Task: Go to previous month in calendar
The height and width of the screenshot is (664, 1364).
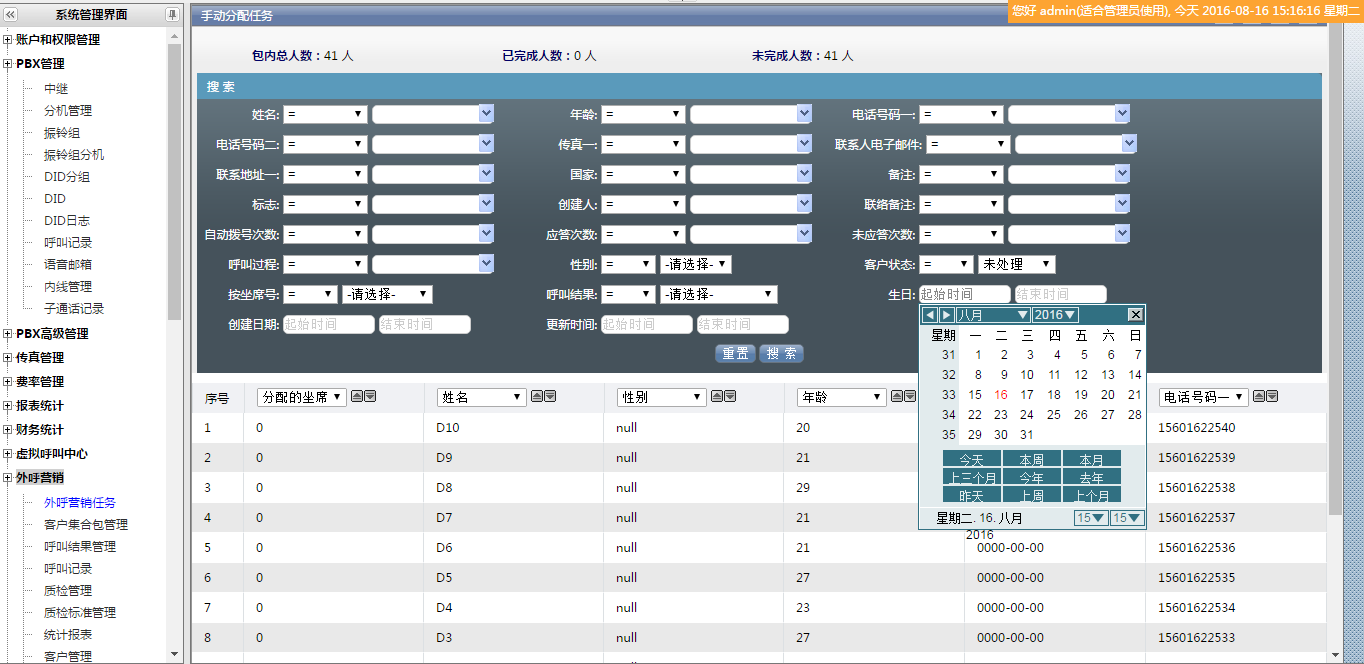Action: [930, 315]
